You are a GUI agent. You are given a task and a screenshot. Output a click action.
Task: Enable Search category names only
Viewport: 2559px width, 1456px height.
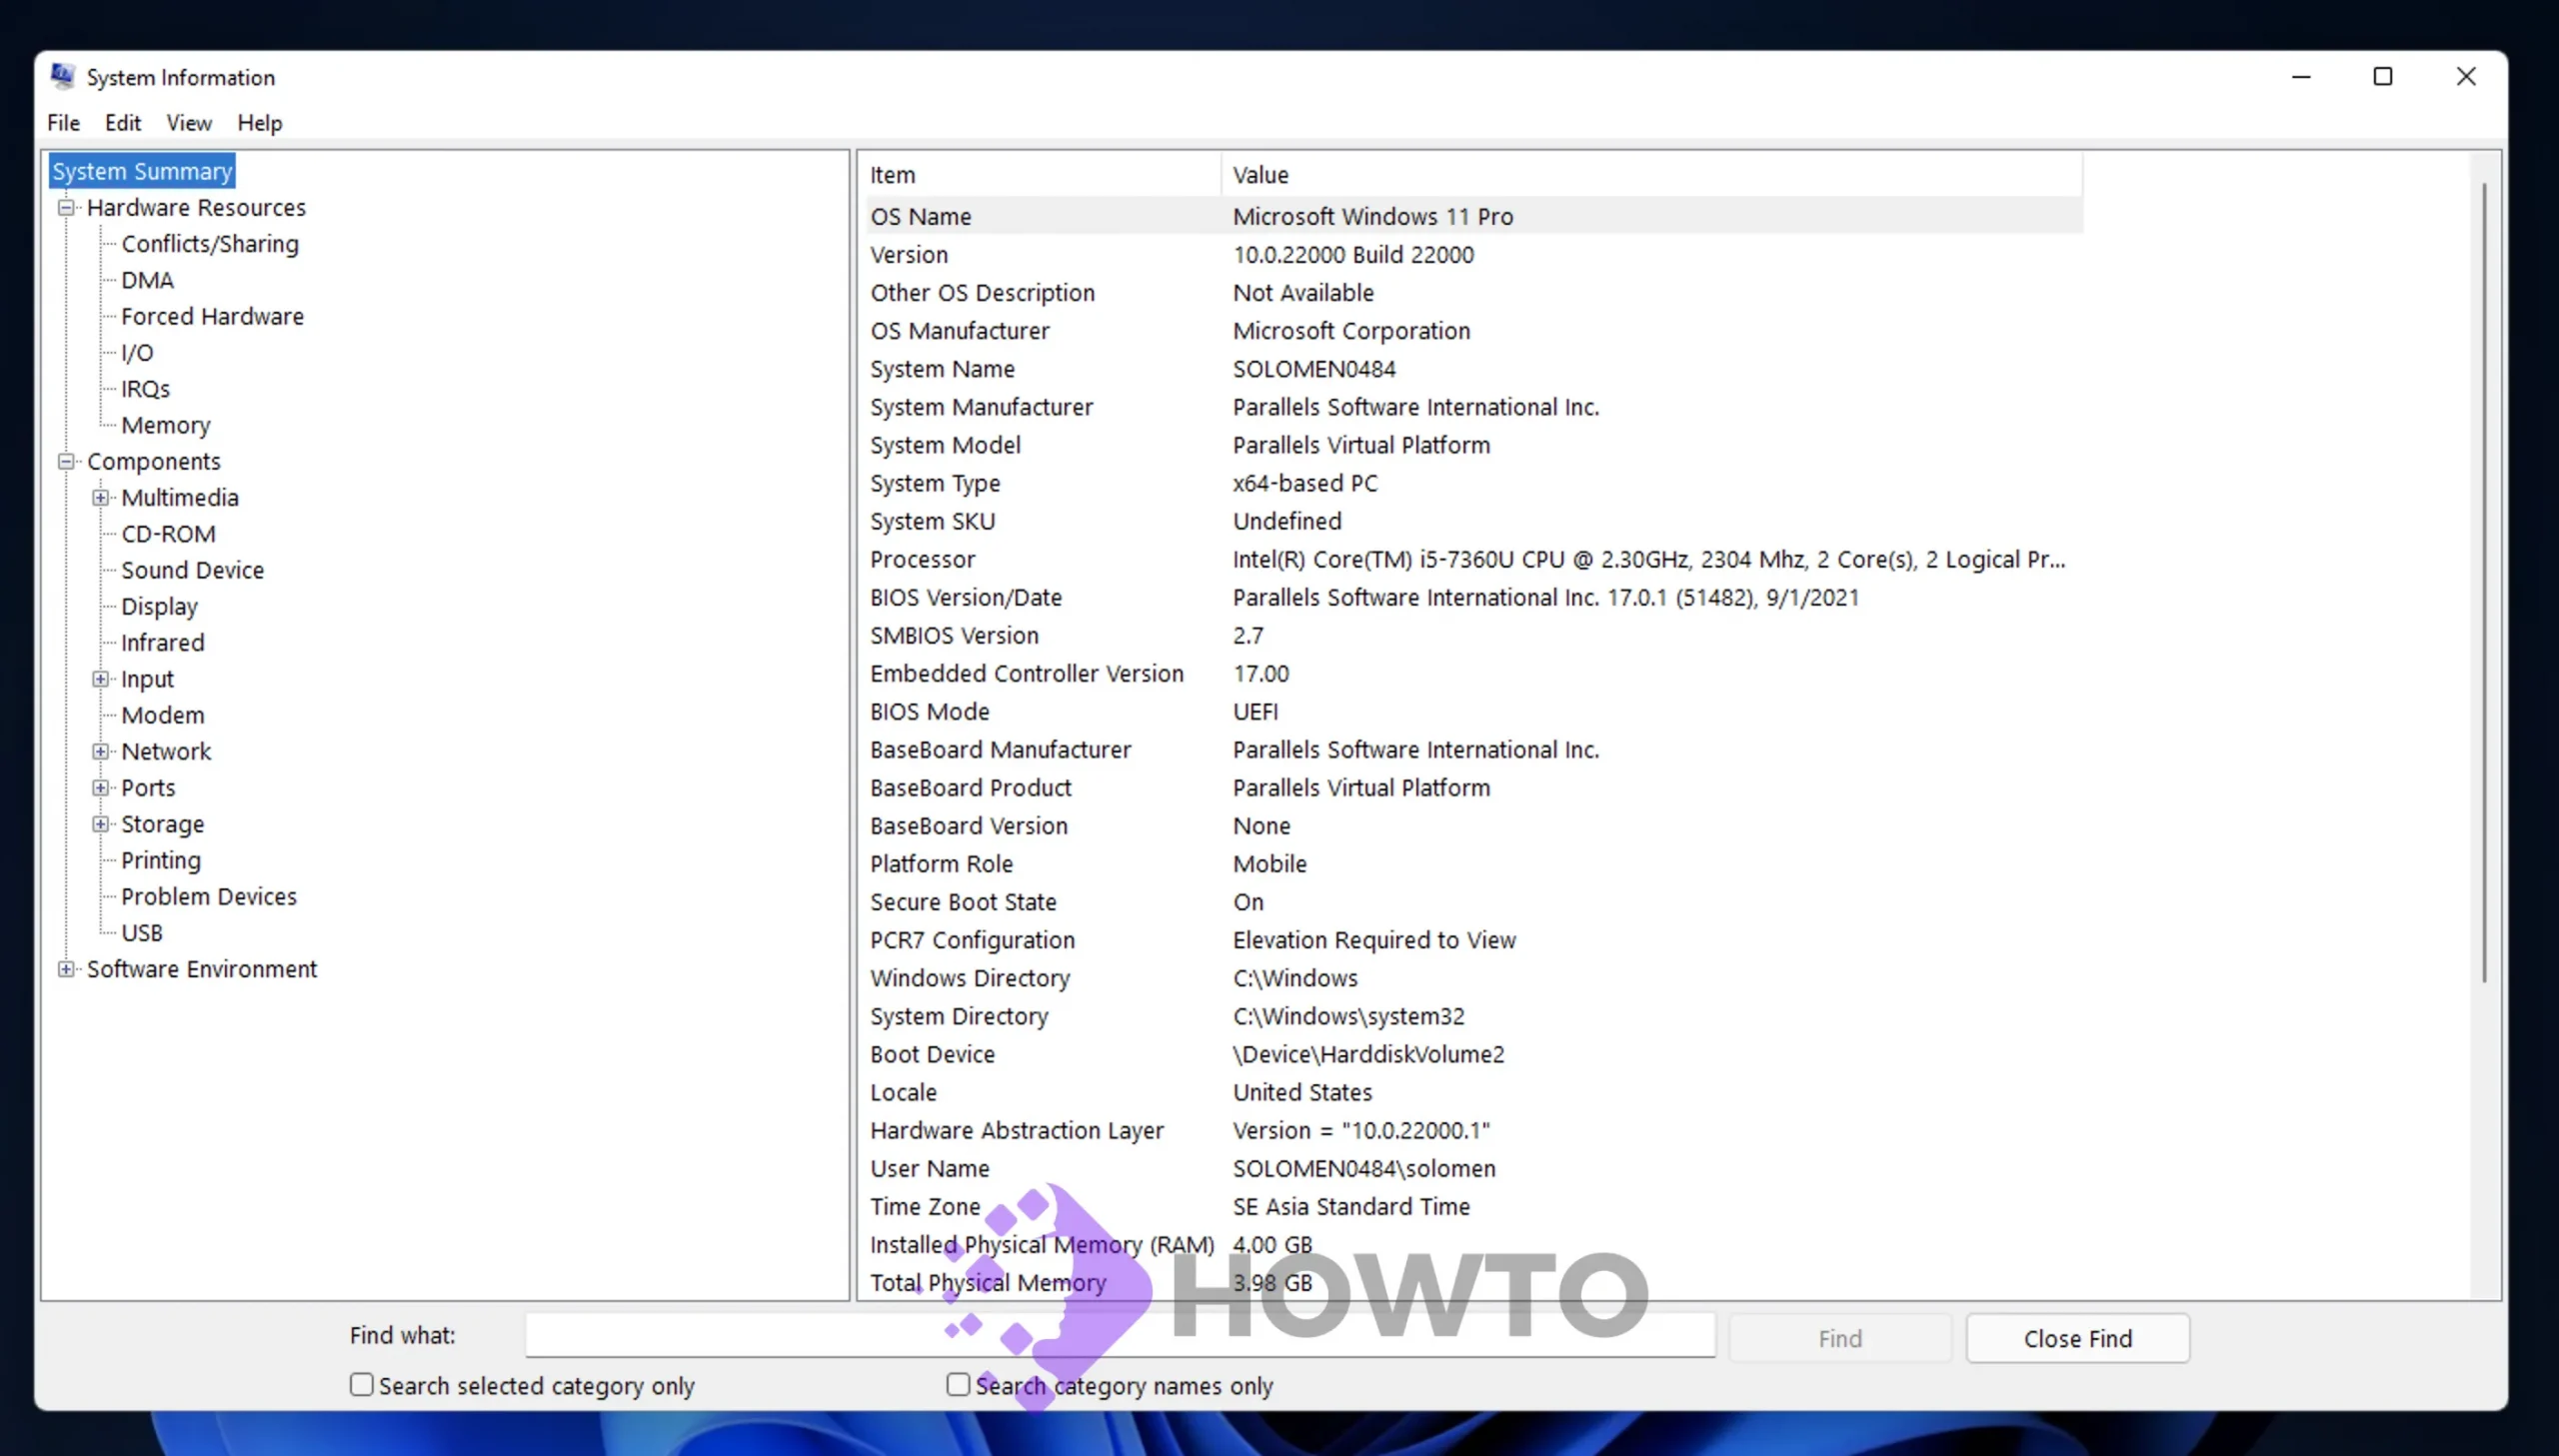958,1384
